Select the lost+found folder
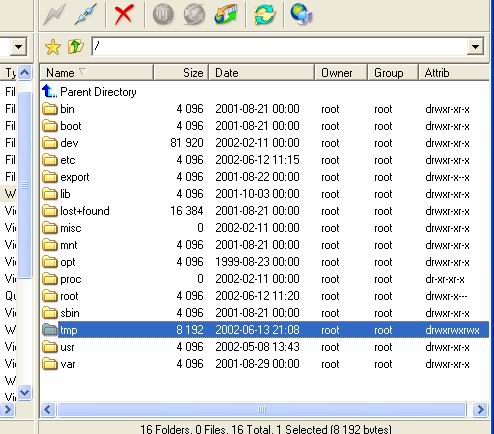 [265, 211]
